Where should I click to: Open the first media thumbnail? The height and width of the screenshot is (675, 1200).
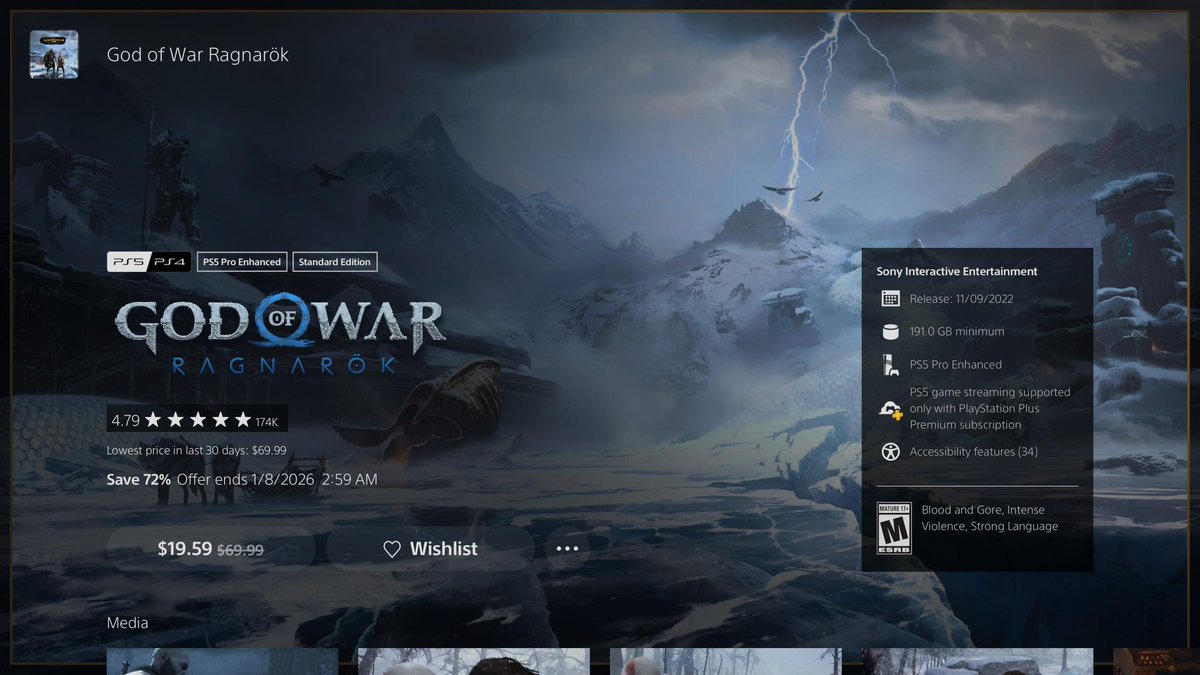click(222, 662)
